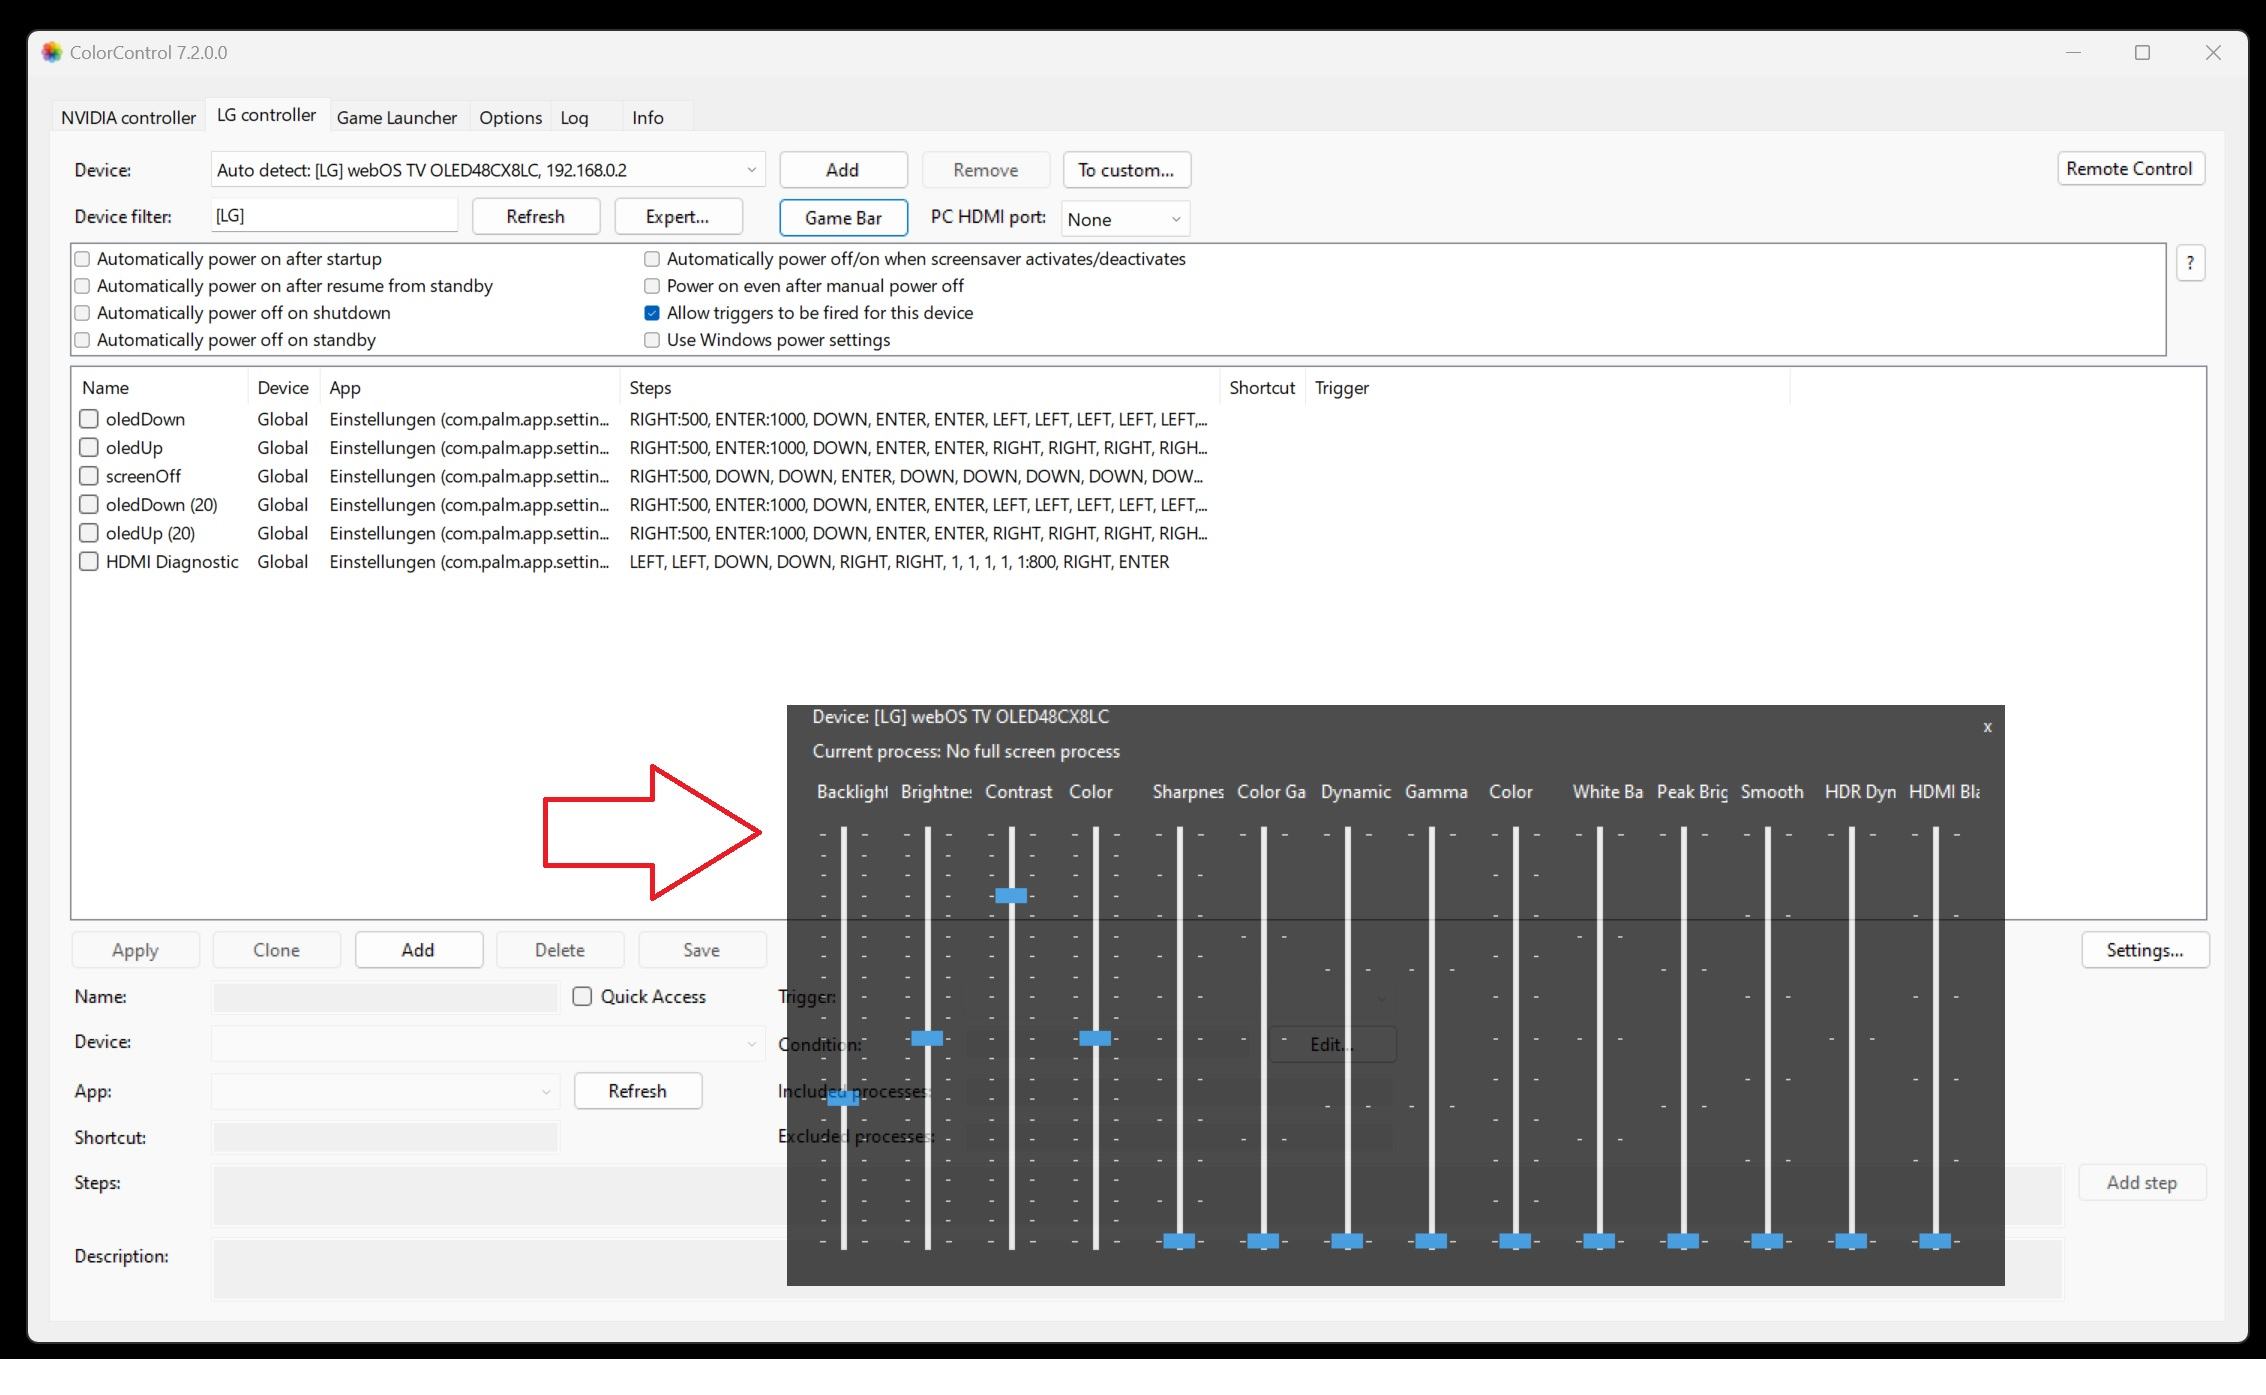Enable Automatically power off on standby
The image size is (2266, 1395).
pyautogui.click(x=83, y=340)
